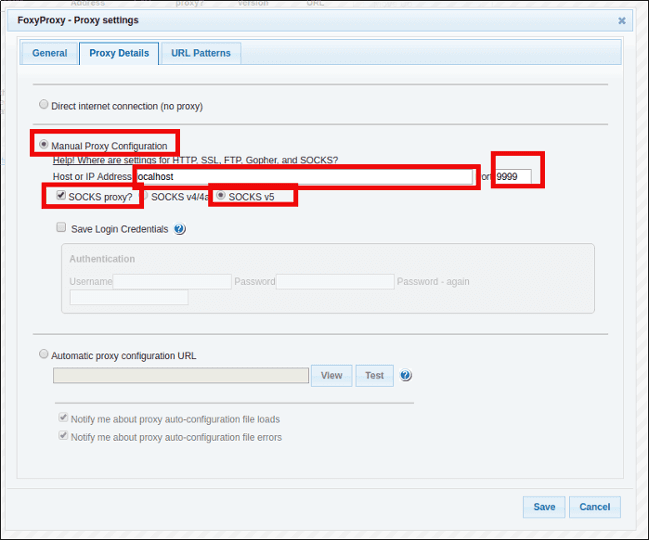Click the Password - again field

click(129, 297)
